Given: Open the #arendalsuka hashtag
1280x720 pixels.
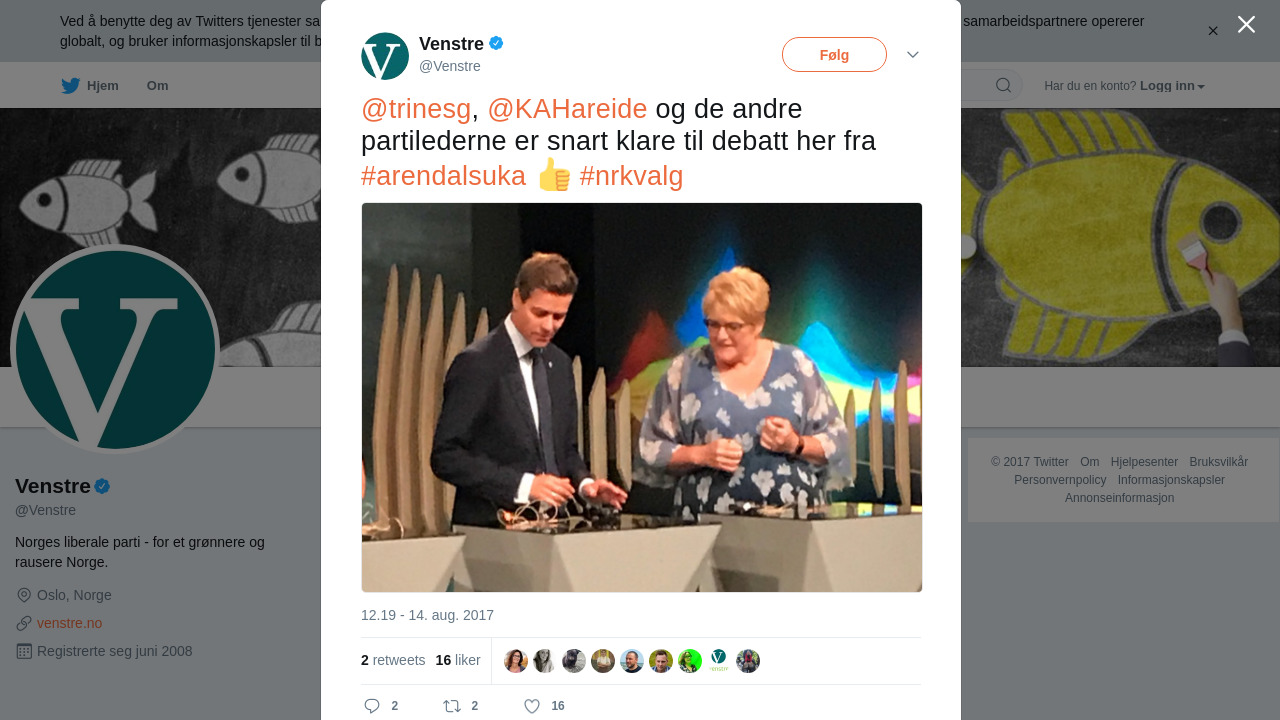Looking at the screenshot, I should pos(443,176).
